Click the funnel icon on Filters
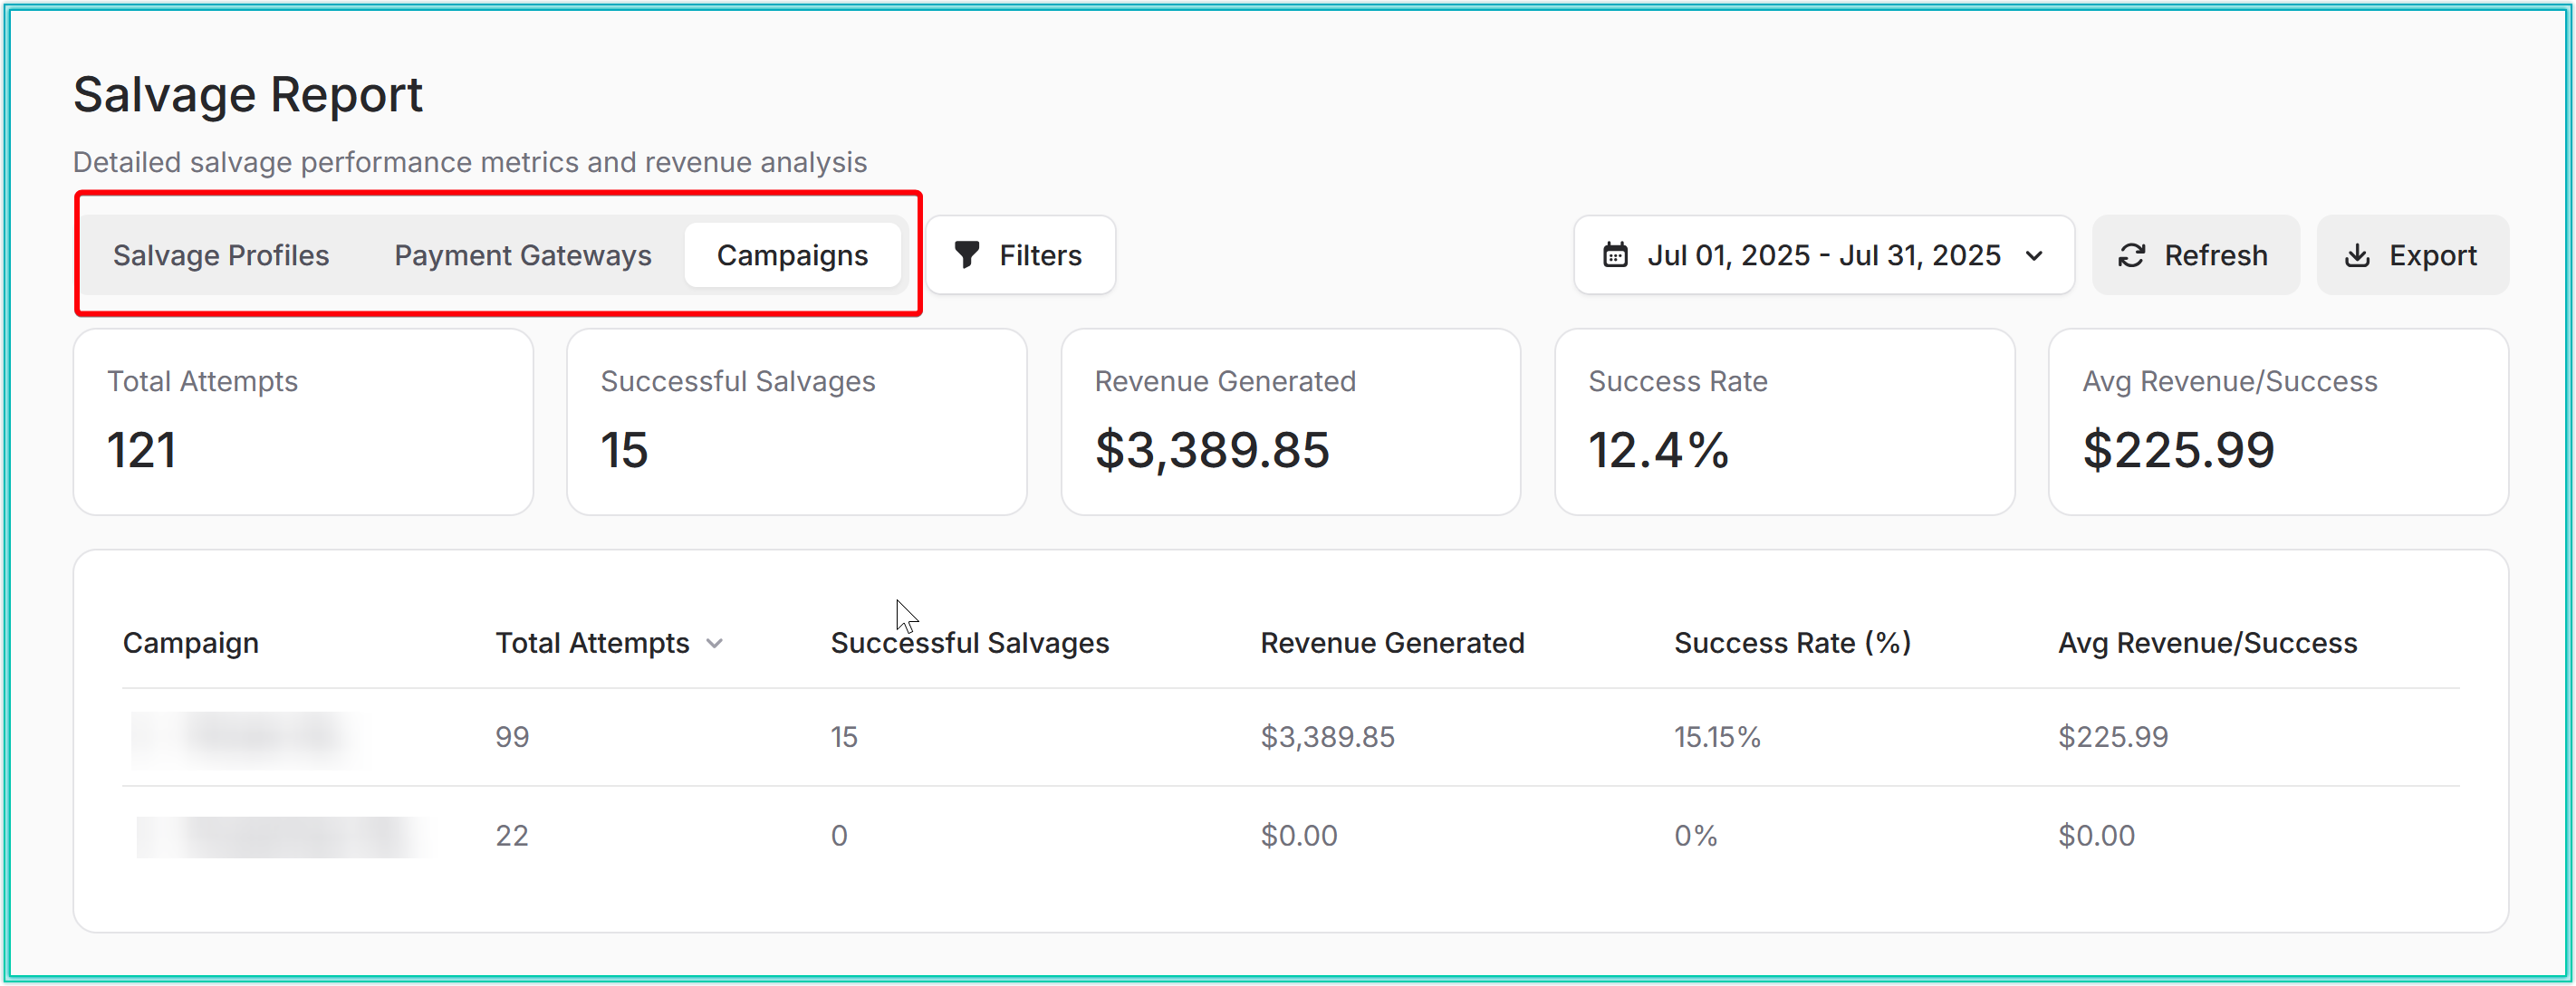The height and width of the screenshot is (986, 2576). [966, 255]
